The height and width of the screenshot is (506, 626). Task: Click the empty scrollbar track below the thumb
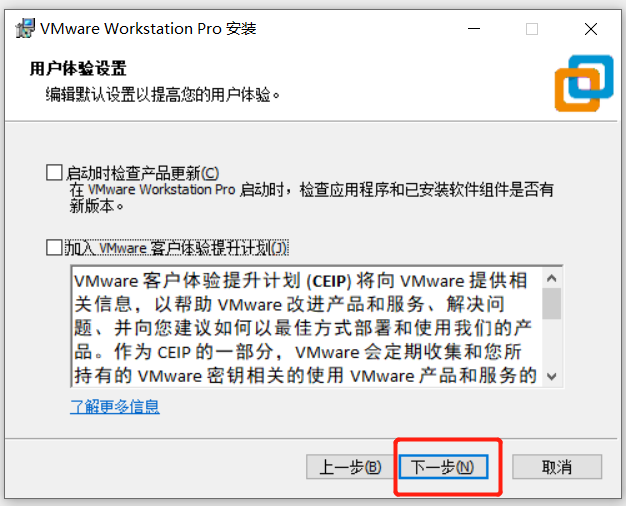(552, 343)
